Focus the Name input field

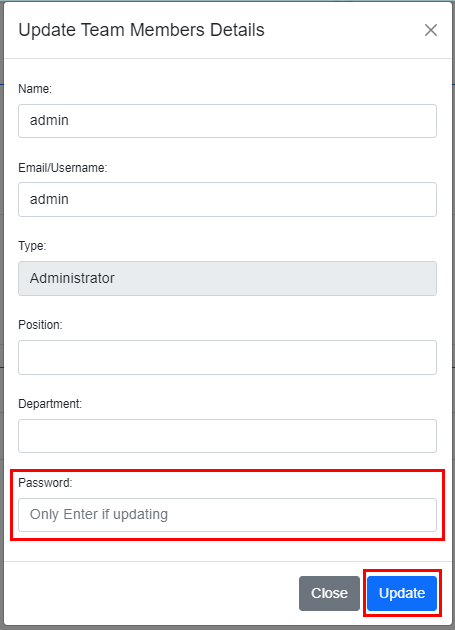[228, 121]
